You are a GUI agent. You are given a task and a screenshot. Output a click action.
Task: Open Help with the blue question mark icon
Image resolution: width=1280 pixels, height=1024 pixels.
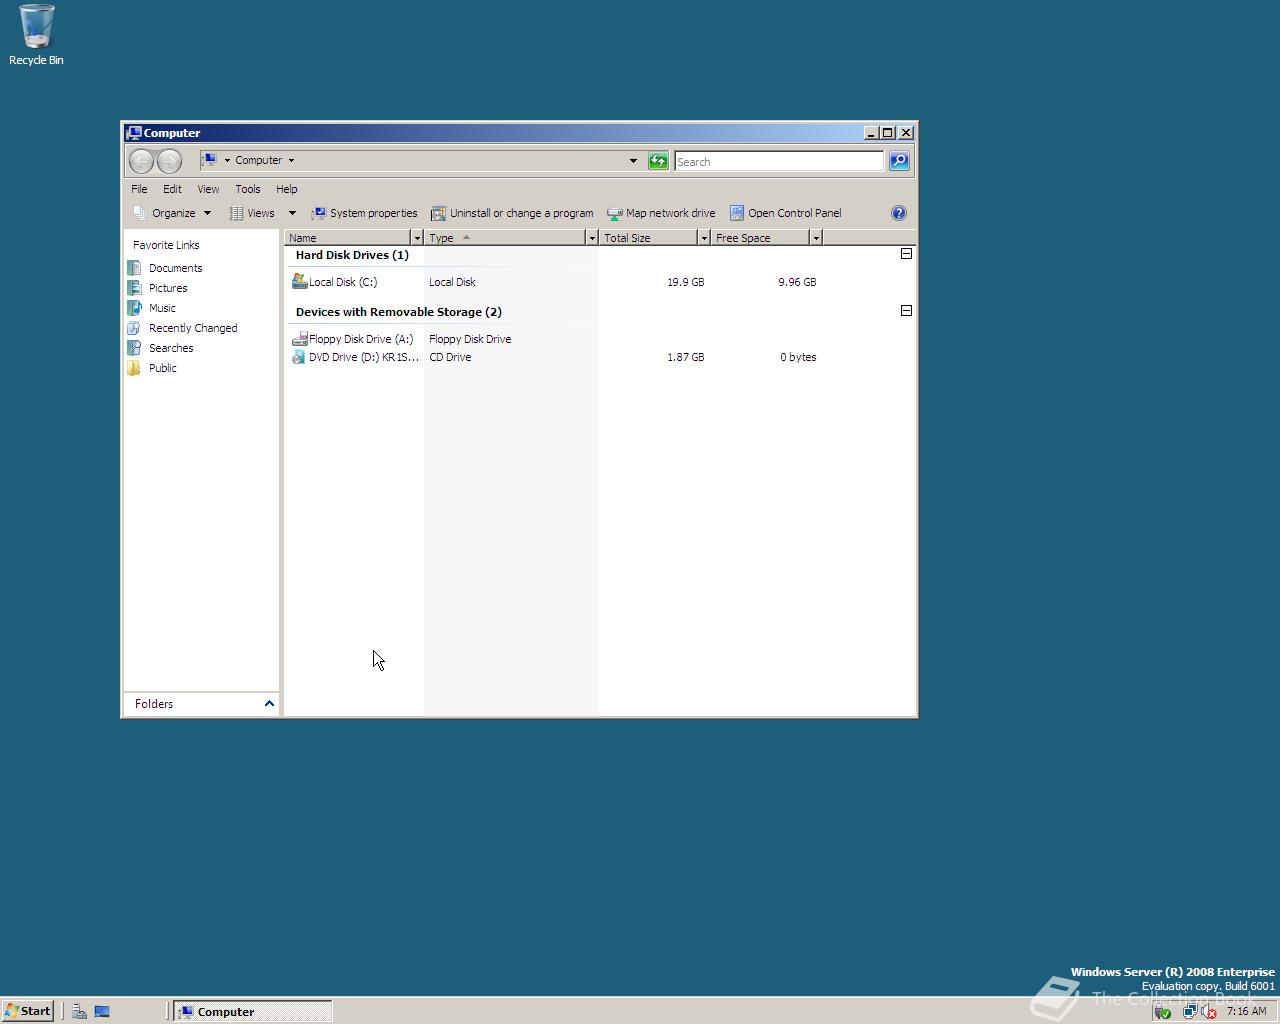(x=898, y=213)
